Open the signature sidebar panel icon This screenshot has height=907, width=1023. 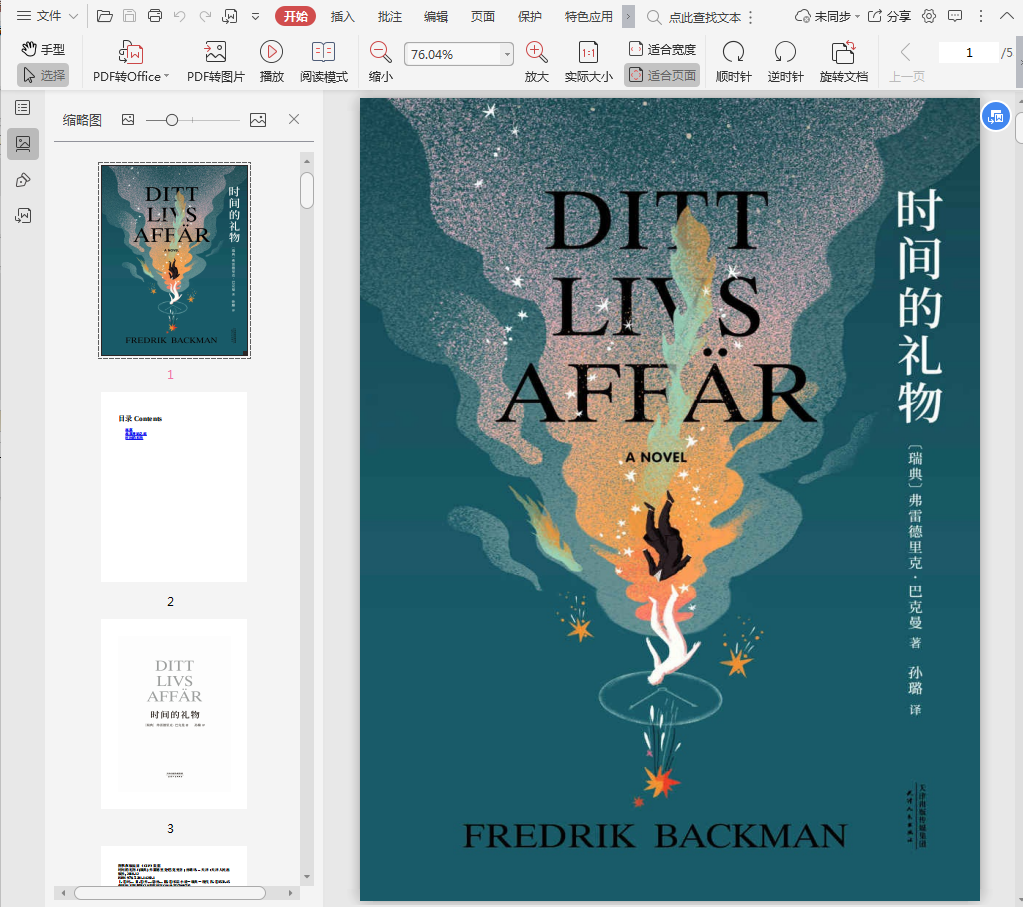coord(23,216)
